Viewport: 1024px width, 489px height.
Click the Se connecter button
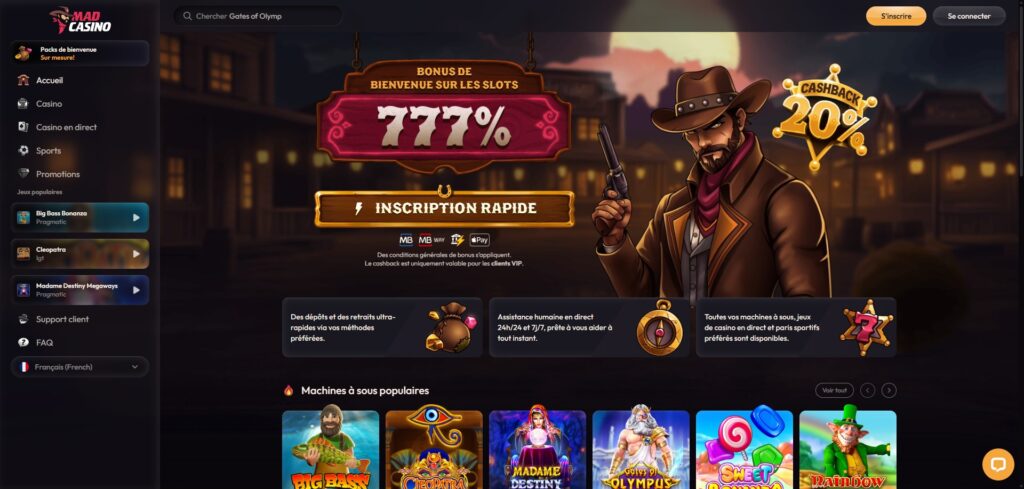point(969,16)
